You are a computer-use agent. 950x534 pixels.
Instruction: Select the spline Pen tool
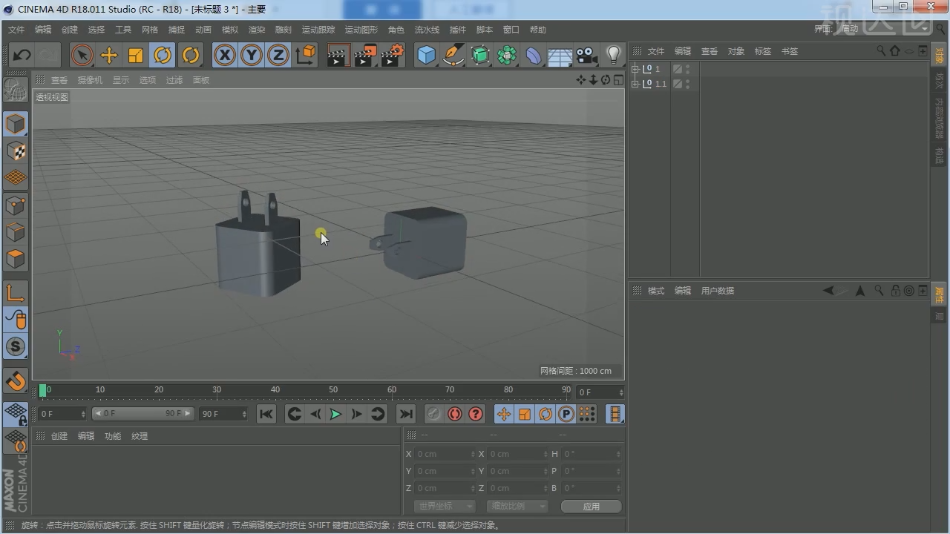(x=453, y=55)
